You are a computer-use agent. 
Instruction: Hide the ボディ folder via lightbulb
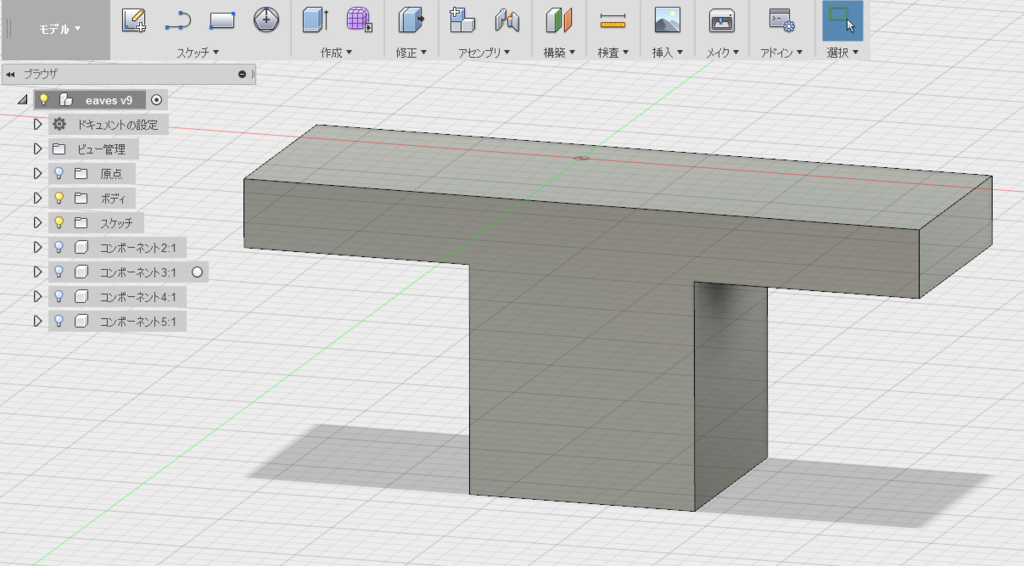pyautogui.click(x=59, y=198)
